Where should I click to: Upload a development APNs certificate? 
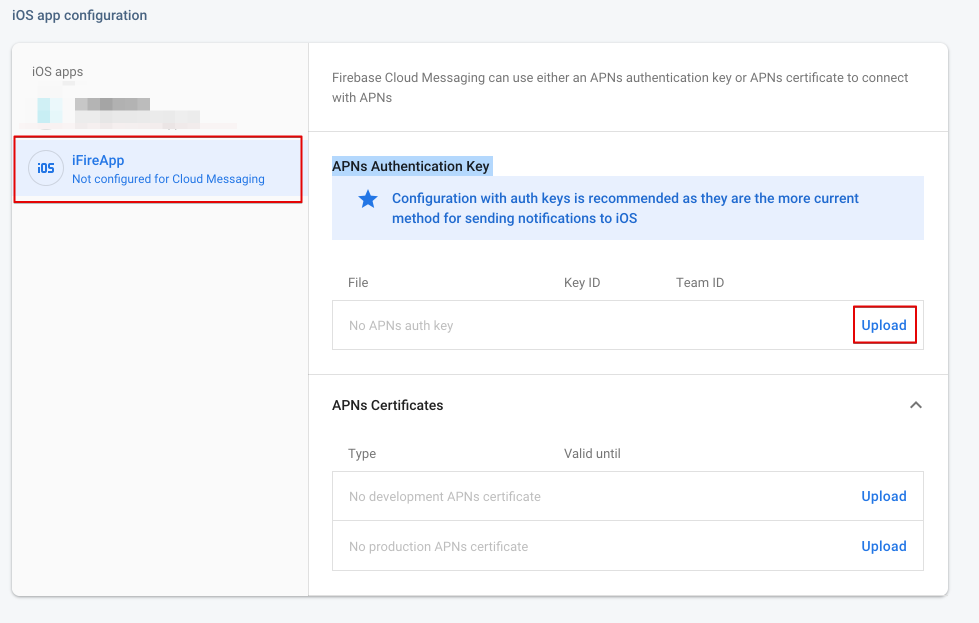[x=884, y=496]
